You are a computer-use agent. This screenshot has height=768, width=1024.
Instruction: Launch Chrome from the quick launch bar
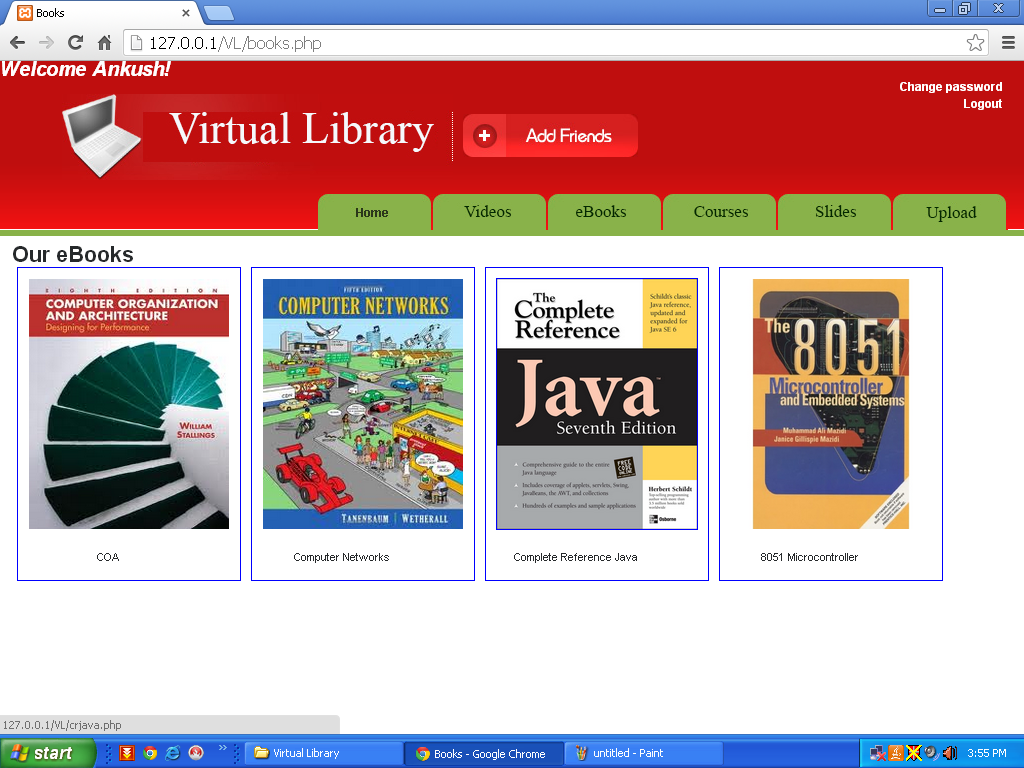coord(150,753)
